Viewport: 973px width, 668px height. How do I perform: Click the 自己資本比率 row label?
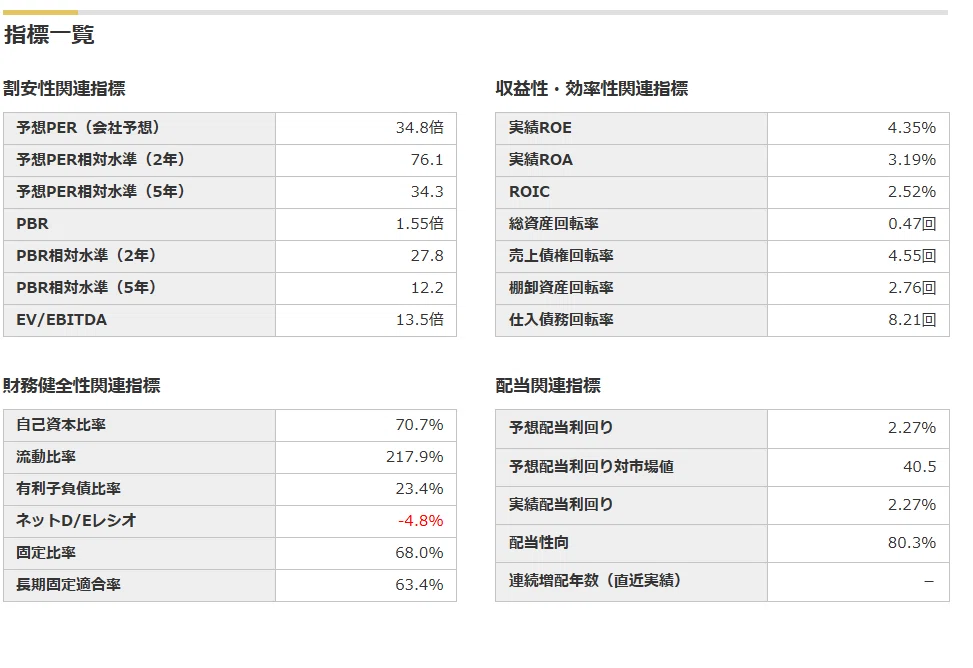coord(61,425)
